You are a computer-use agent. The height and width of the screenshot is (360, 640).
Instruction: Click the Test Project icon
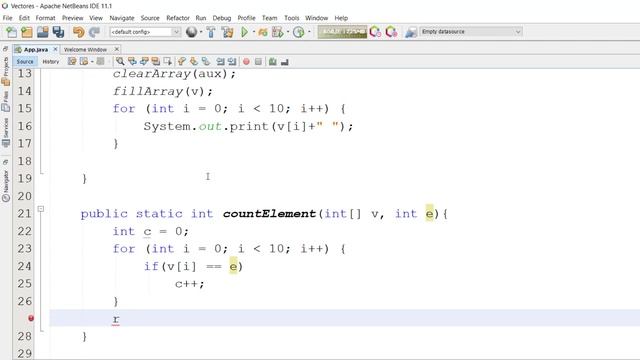[278, 32]
